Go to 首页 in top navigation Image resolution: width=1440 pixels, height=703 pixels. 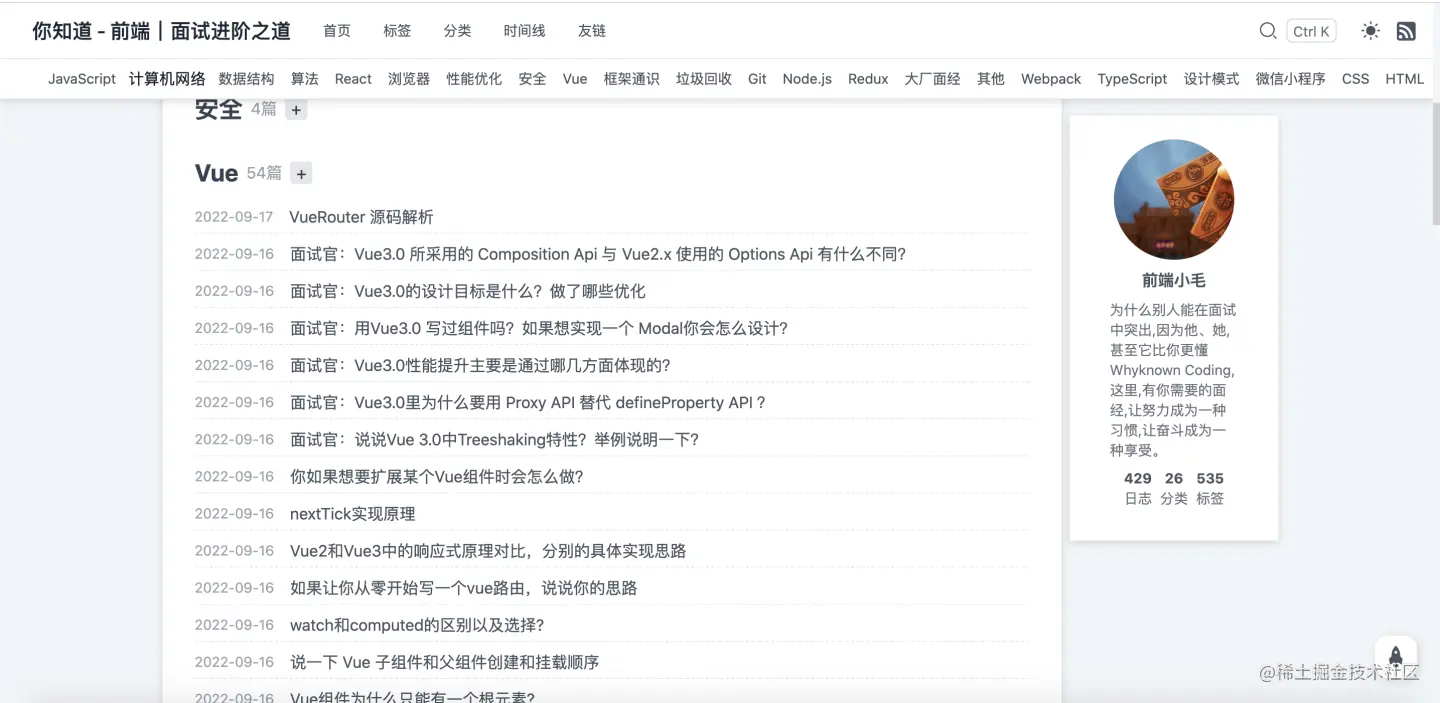click(x=337, y=31)
